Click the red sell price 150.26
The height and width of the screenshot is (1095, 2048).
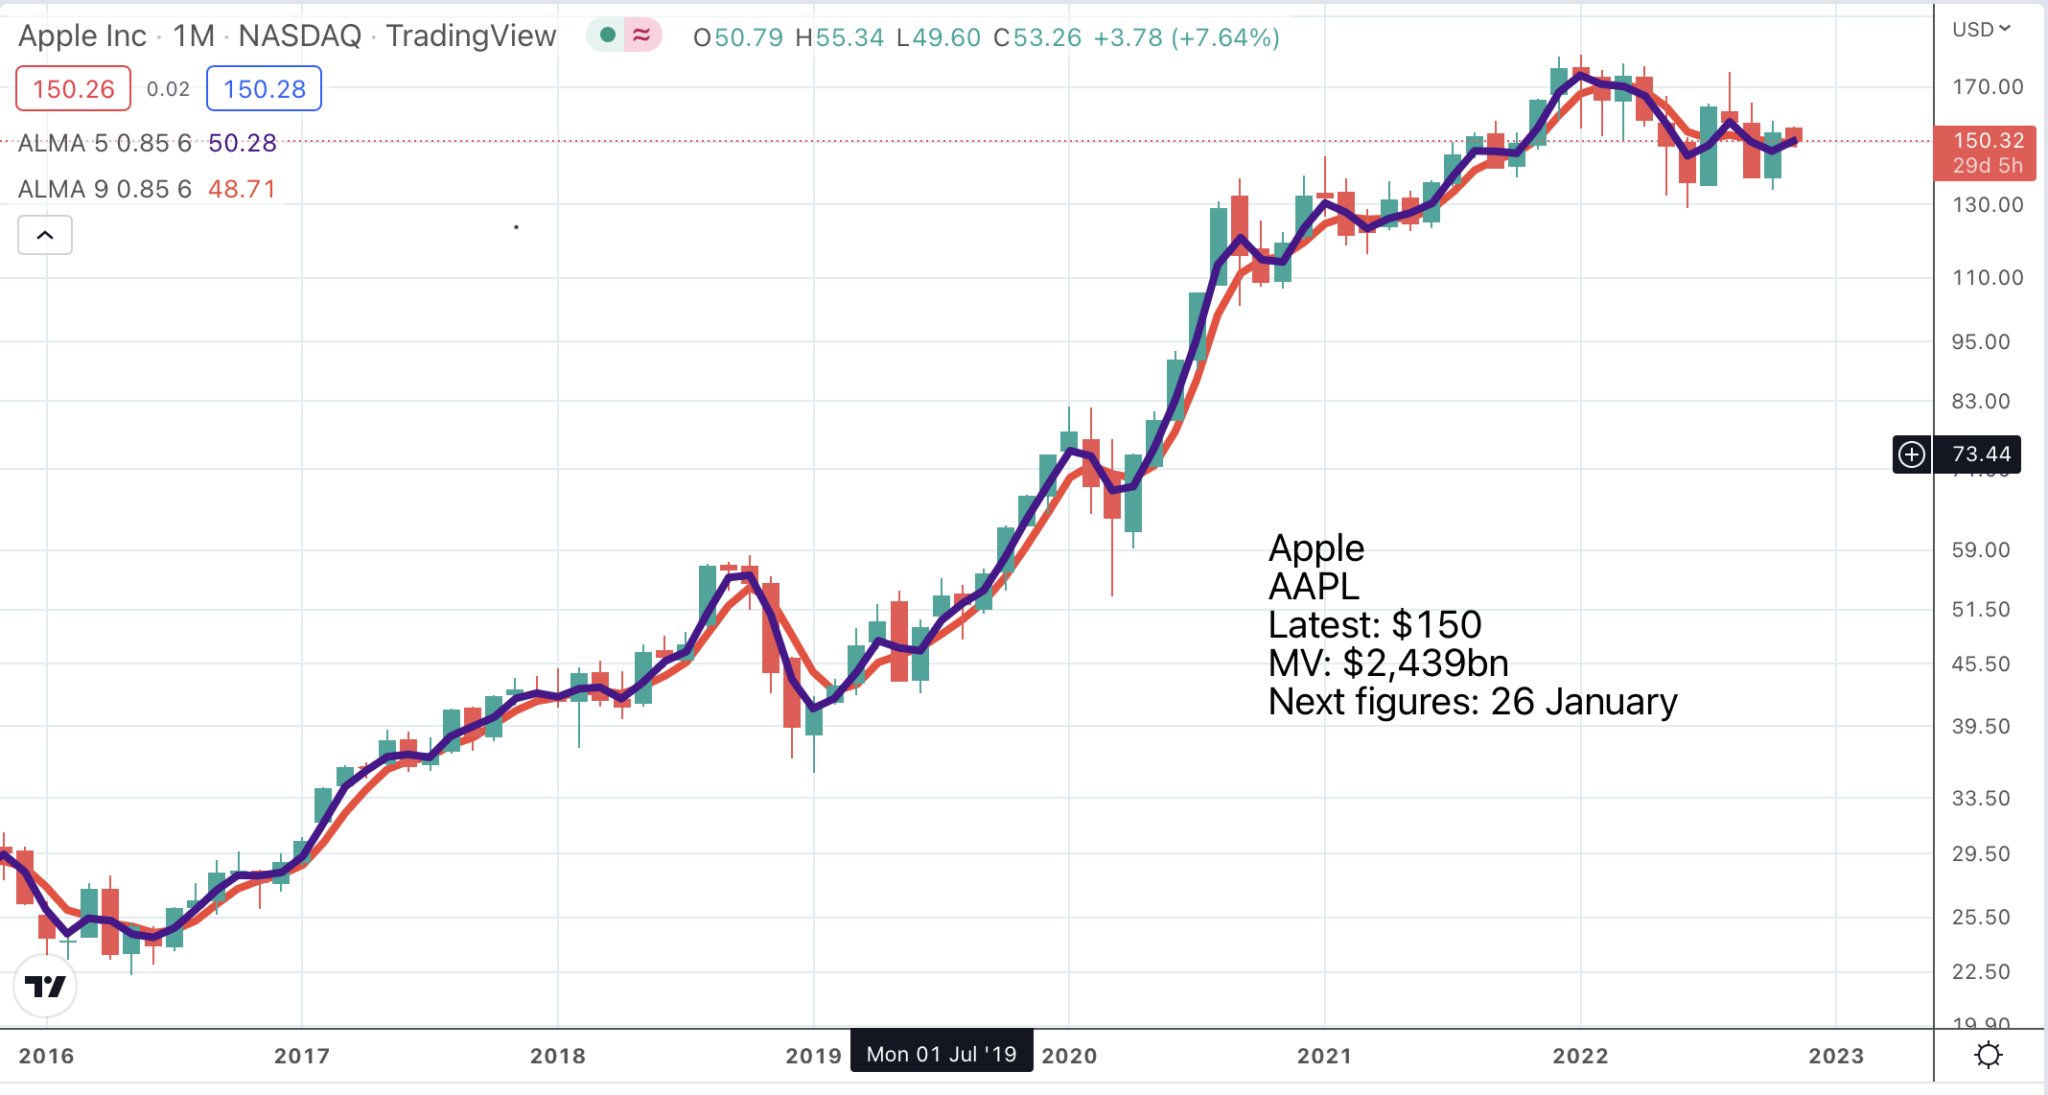pos(73,88)
